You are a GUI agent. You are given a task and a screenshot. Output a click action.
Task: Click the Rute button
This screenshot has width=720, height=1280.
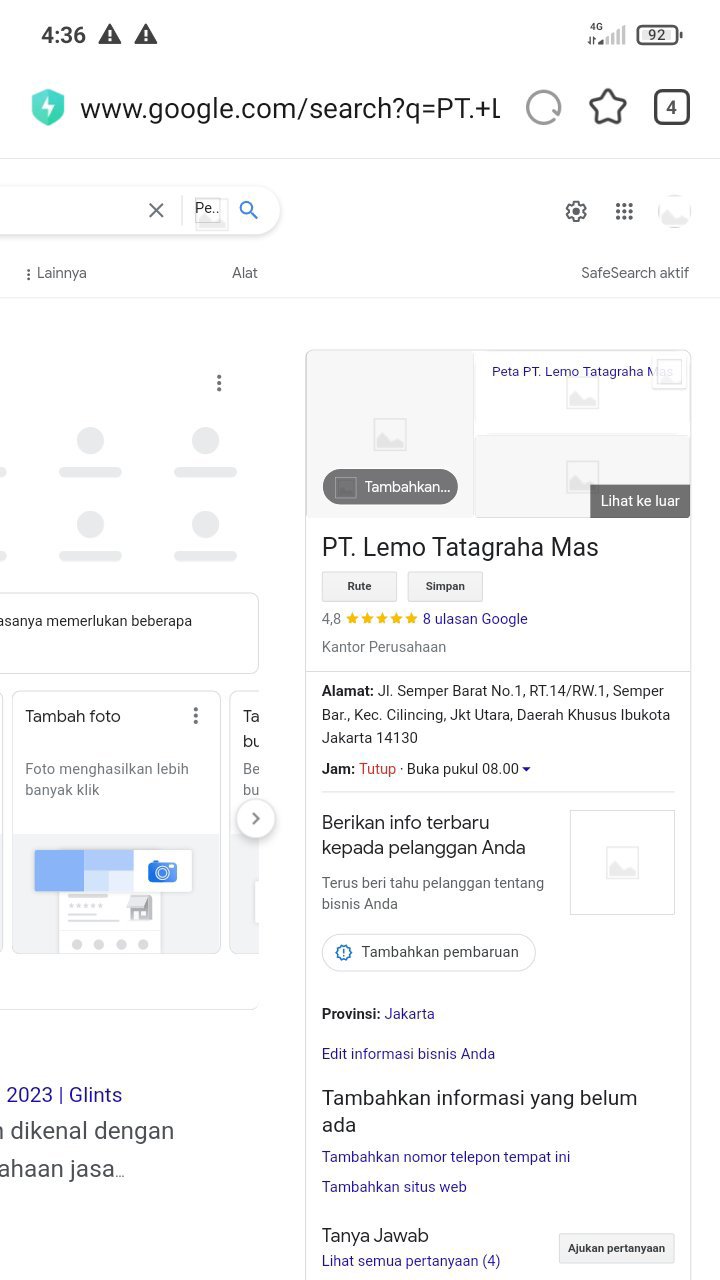pyautogui.click(x=359, y=586)
